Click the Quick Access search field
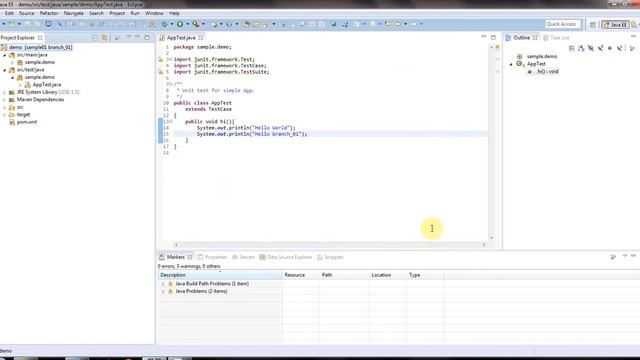Viewport: 640px width, 360px height. pos(562,24)
